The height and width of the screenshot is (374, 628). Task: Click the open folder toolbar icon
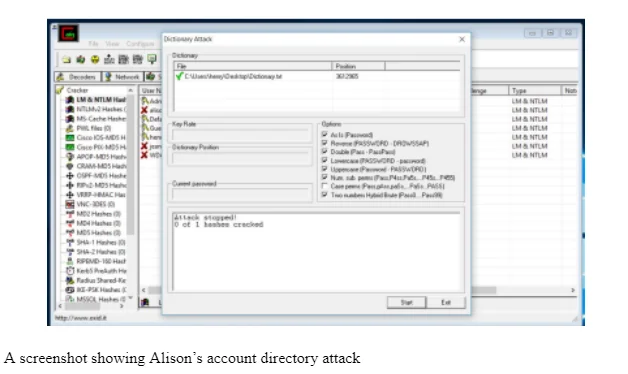(x=66, y=60)
